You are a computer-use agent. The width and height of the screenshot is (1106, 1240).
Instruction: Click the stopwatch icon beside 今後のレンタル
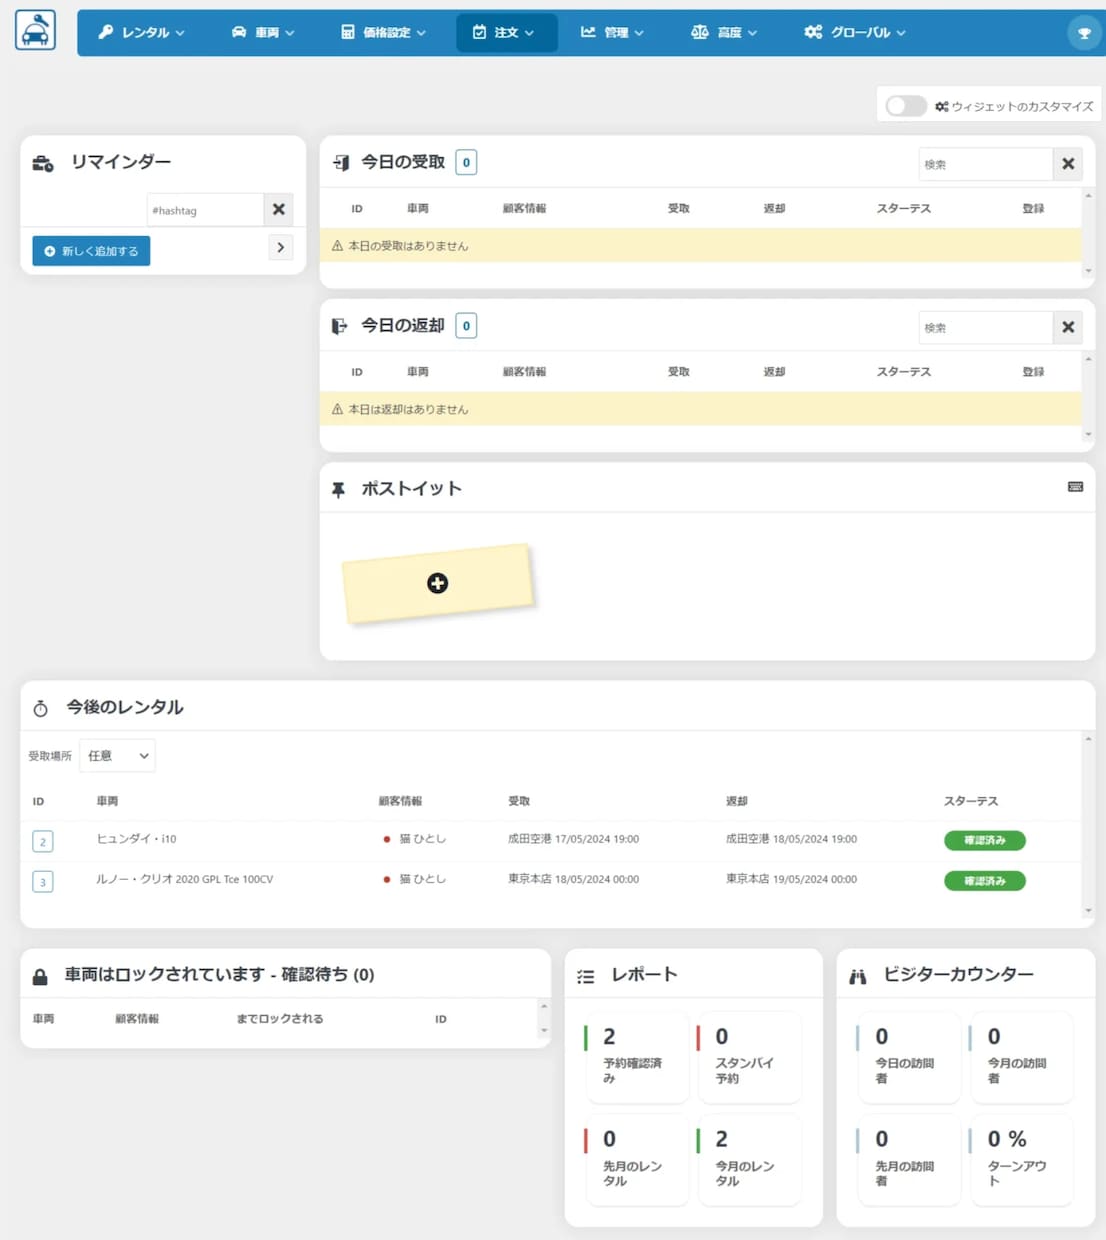tap(41, 708)
